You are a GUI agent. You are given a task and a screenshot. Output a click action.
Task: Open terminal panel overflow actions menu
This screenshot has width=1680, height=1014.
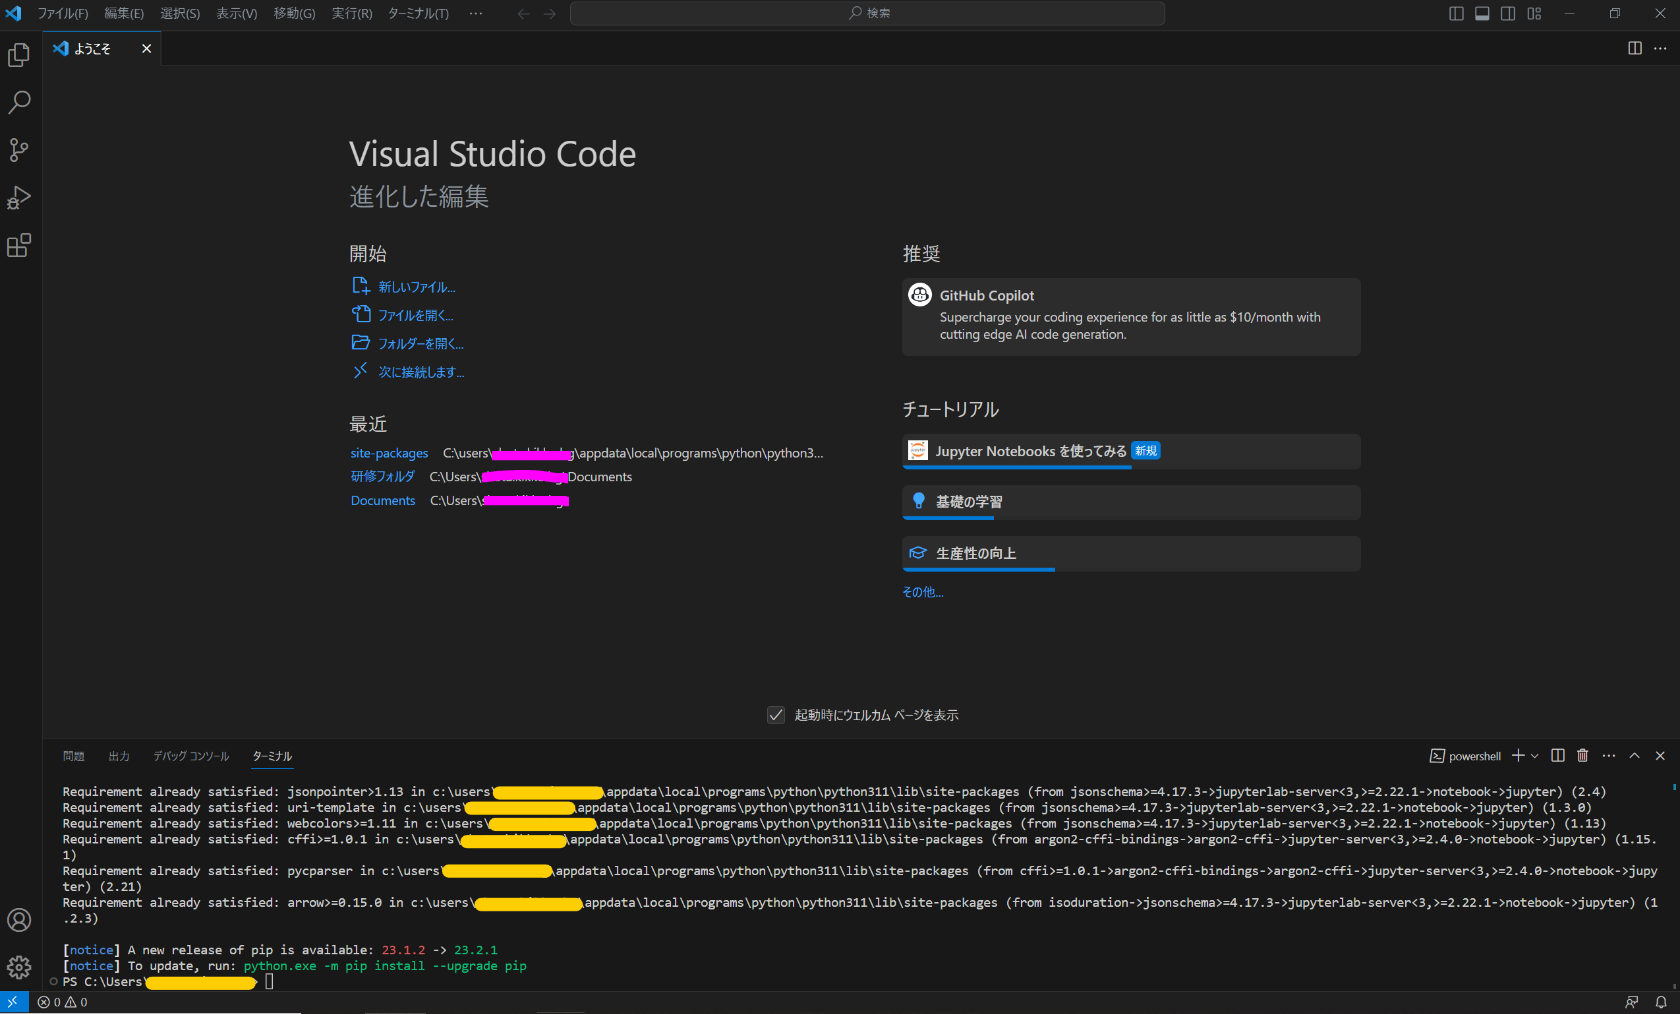click(1608, 756)
